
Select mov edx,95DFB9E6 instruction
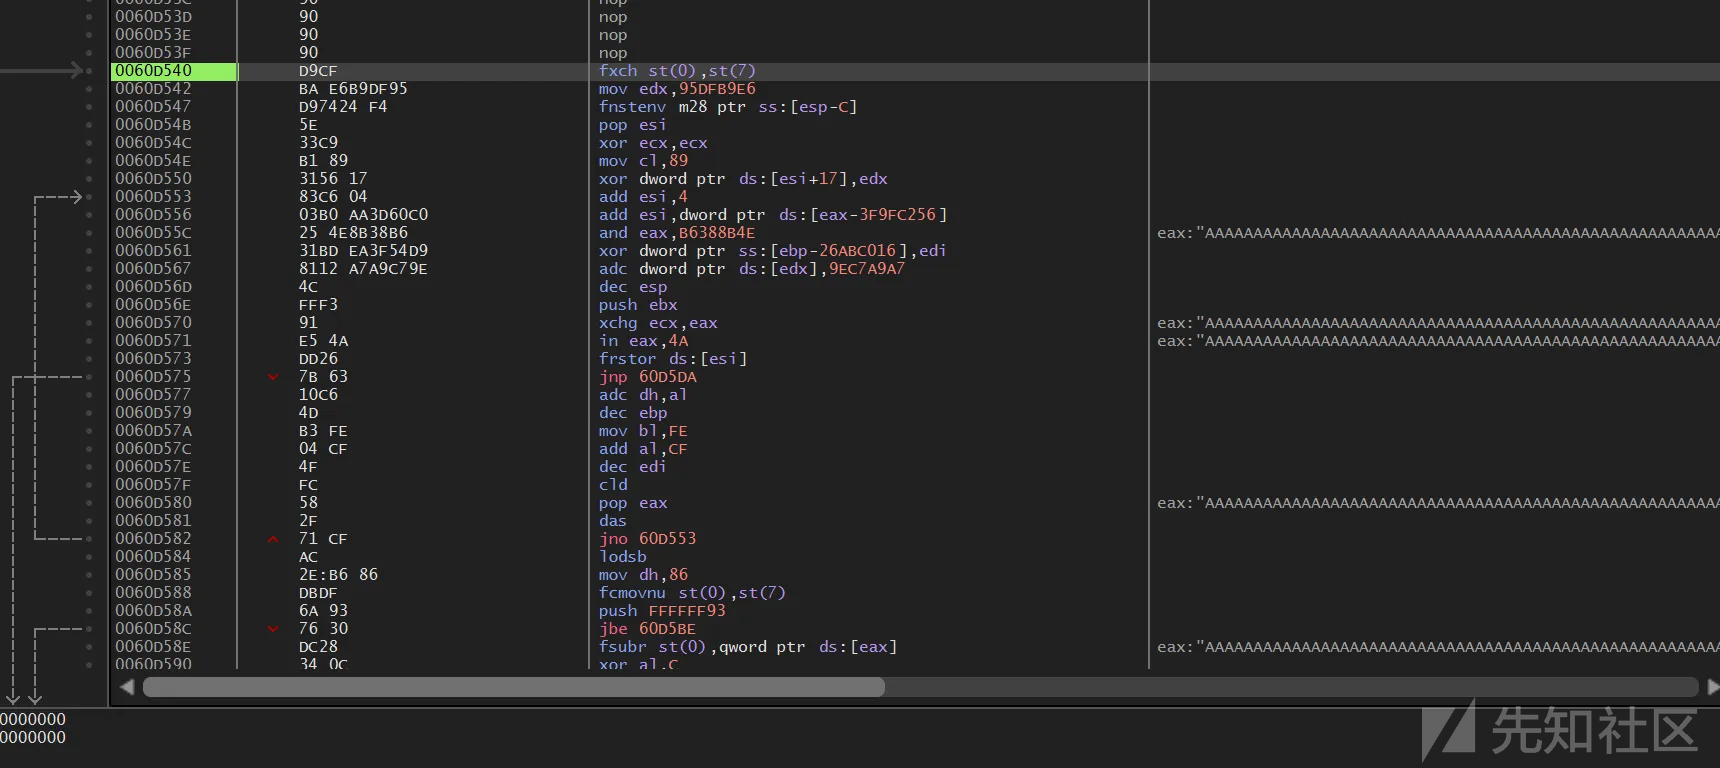tap(677, 89)
